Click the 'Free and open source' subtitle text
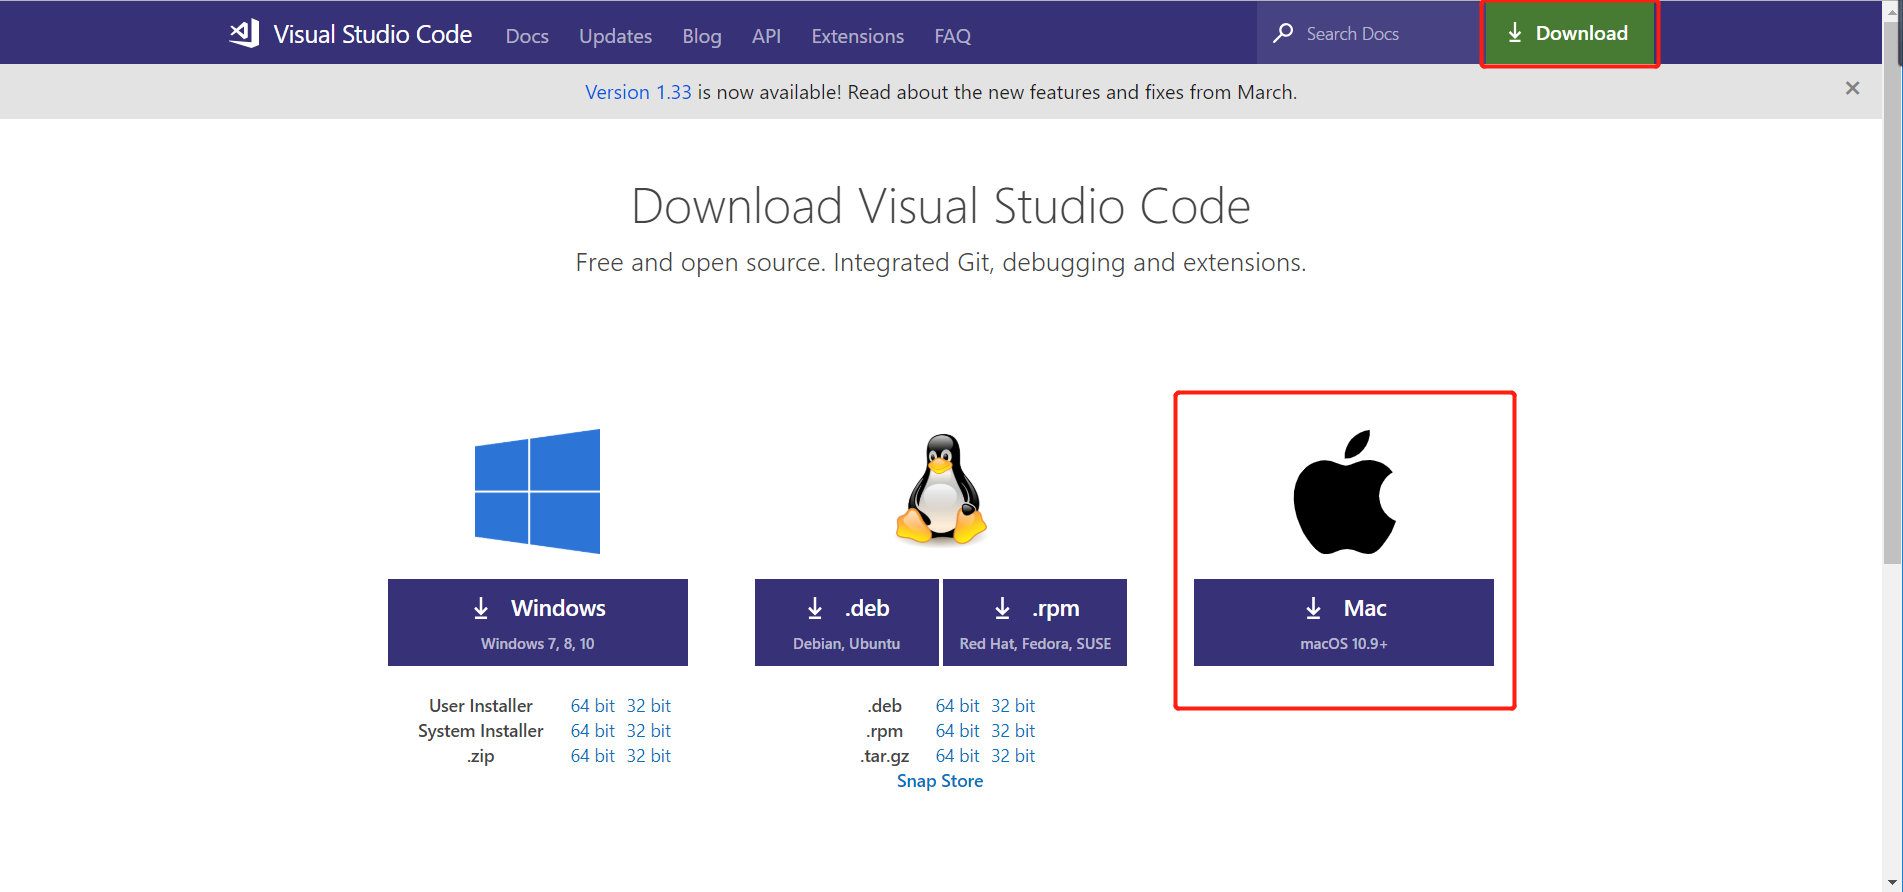Image resolution: width=1903 pixels, height=892 pixels. 941,262
